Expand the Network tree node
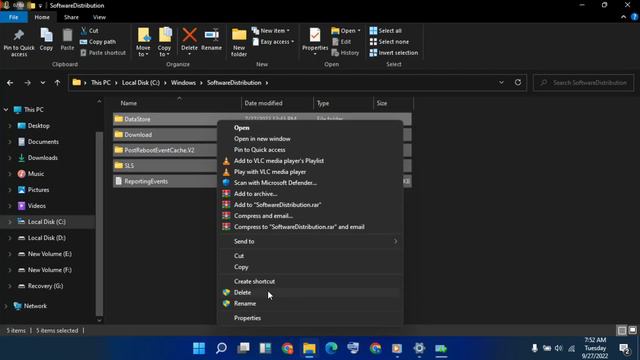640x360 pixels. (6, 306)
